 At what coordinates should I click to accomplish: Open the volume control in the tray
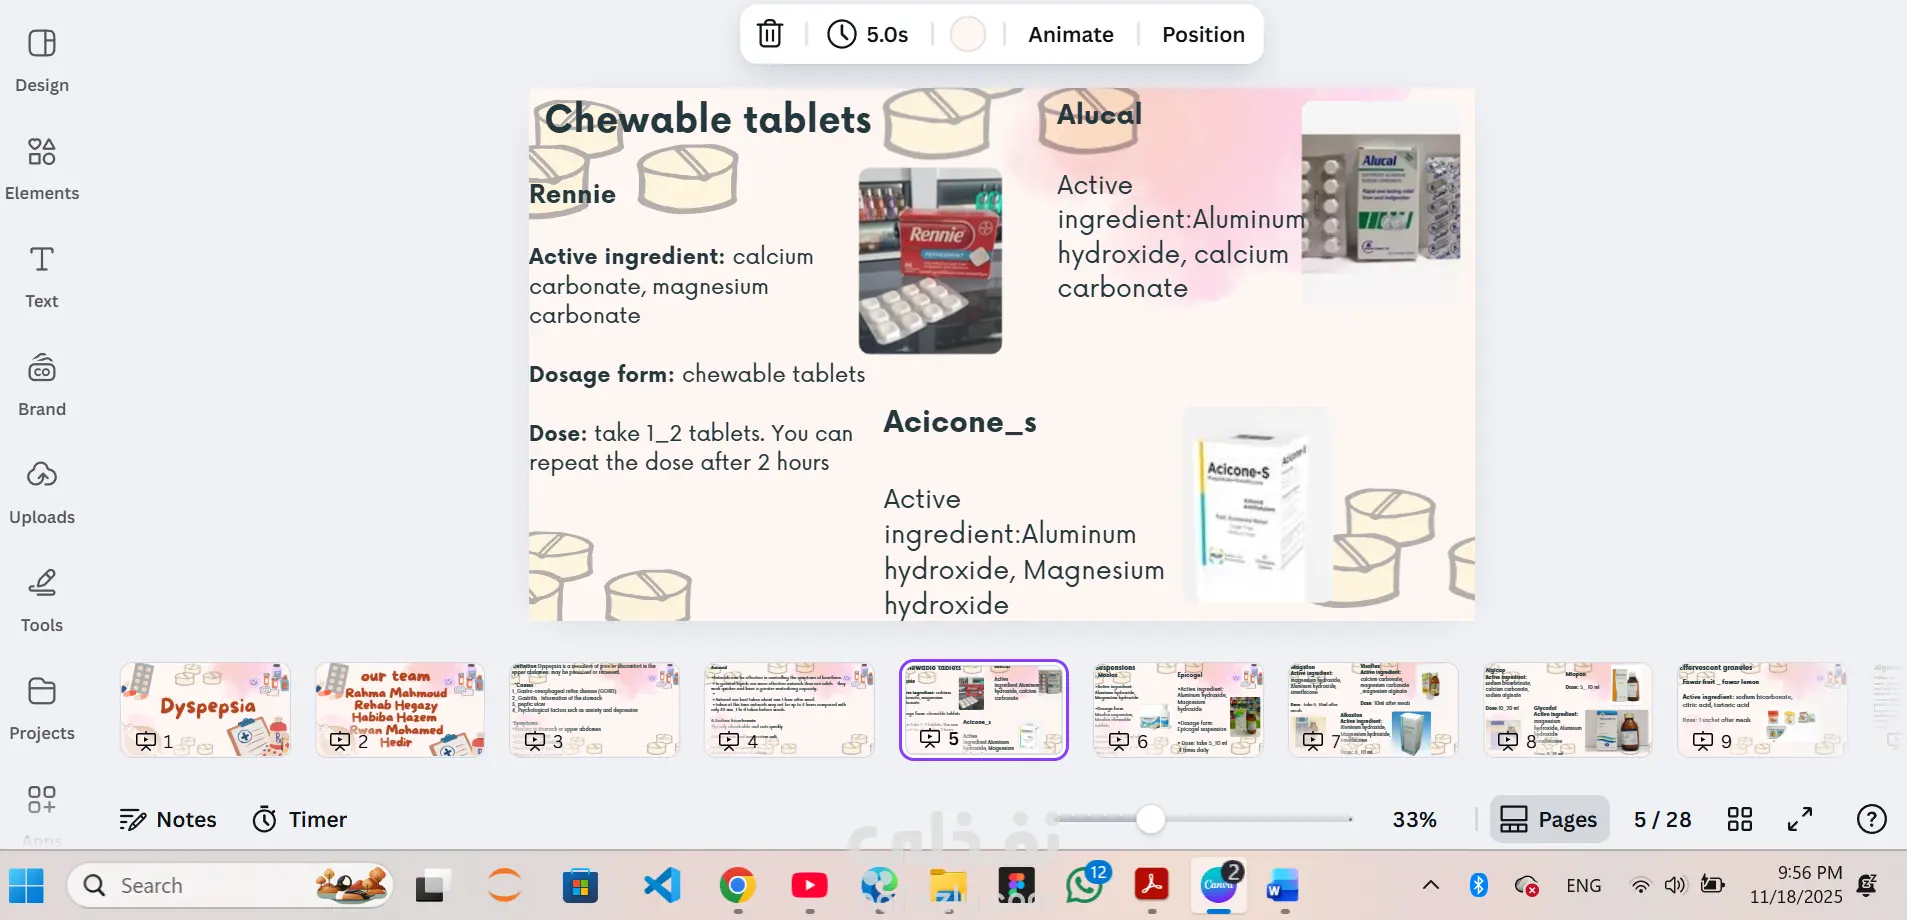[1675, 885]
